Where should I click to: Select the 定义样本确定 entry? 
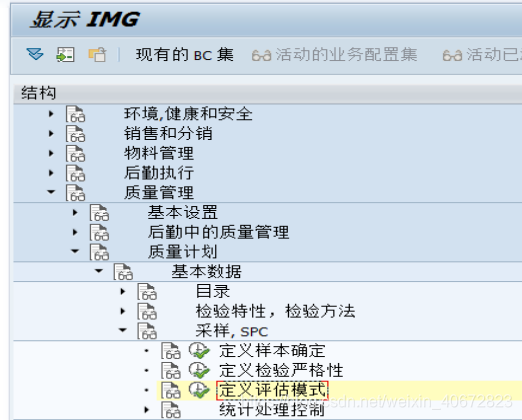coord(272,351)
